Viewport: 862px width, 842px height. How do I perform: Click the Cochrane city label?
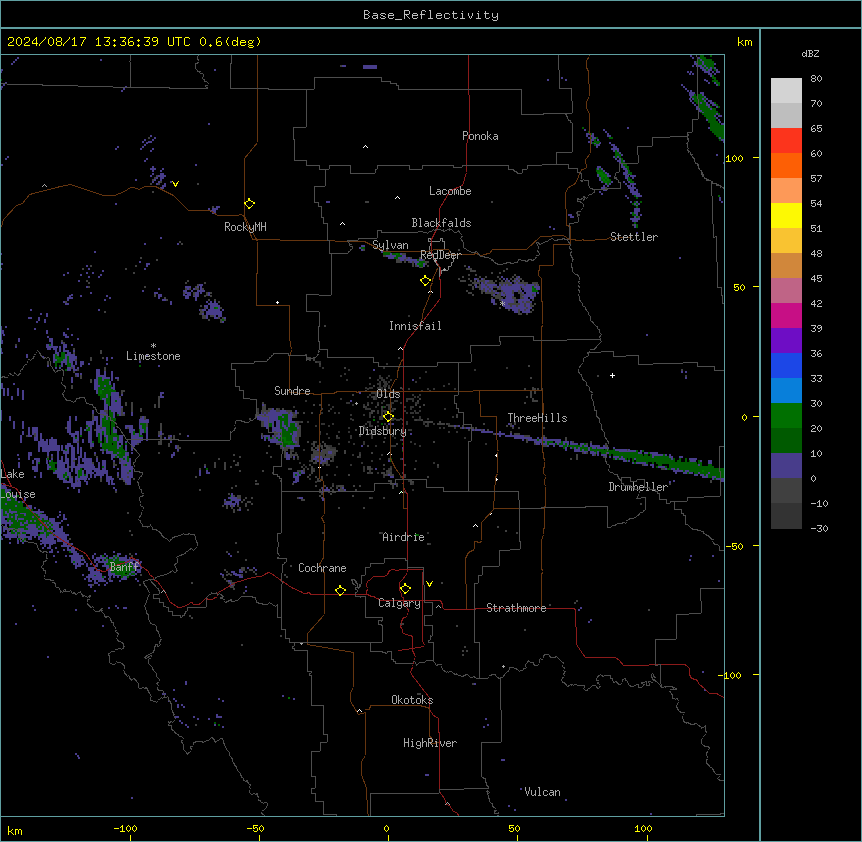click(322, 568)
